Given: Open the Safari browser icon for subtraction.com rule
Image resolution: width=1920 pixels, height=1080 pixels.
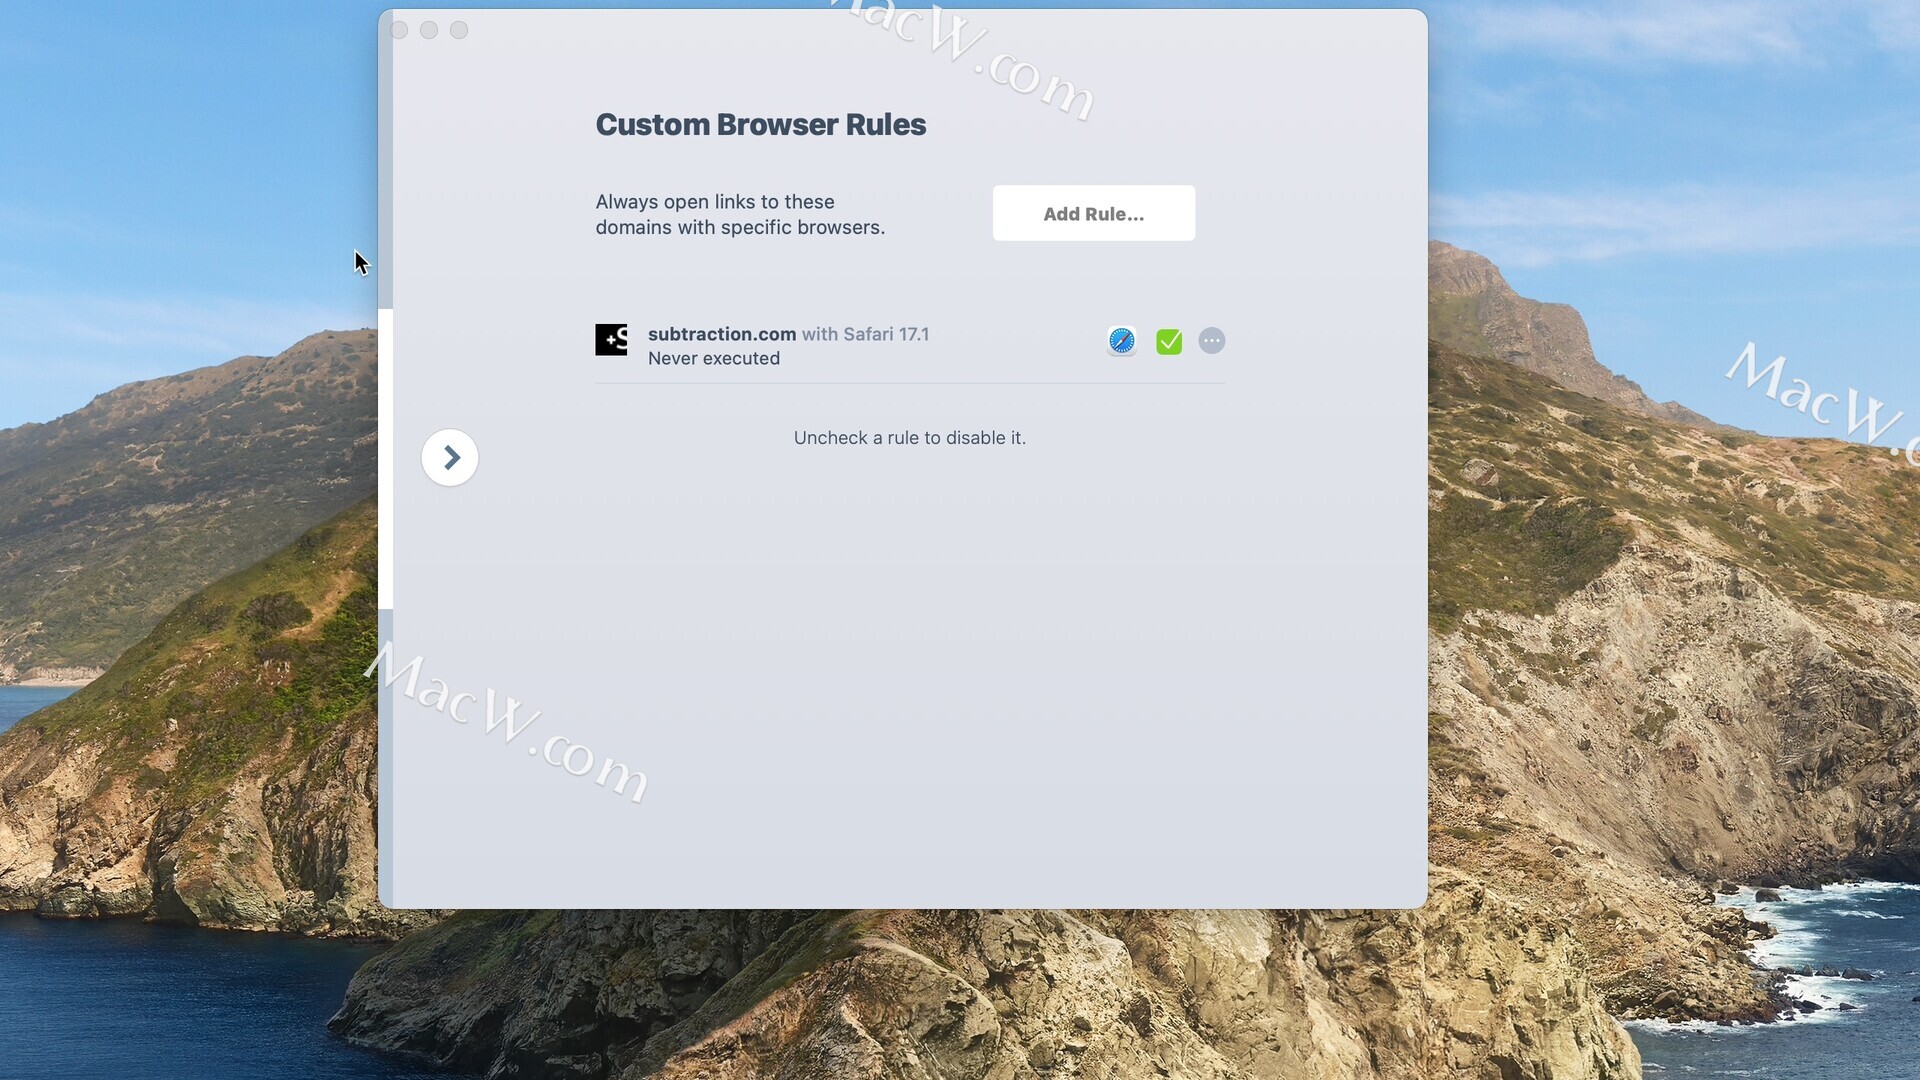Looking at the screenshot, I should [x=1122, y=341].
